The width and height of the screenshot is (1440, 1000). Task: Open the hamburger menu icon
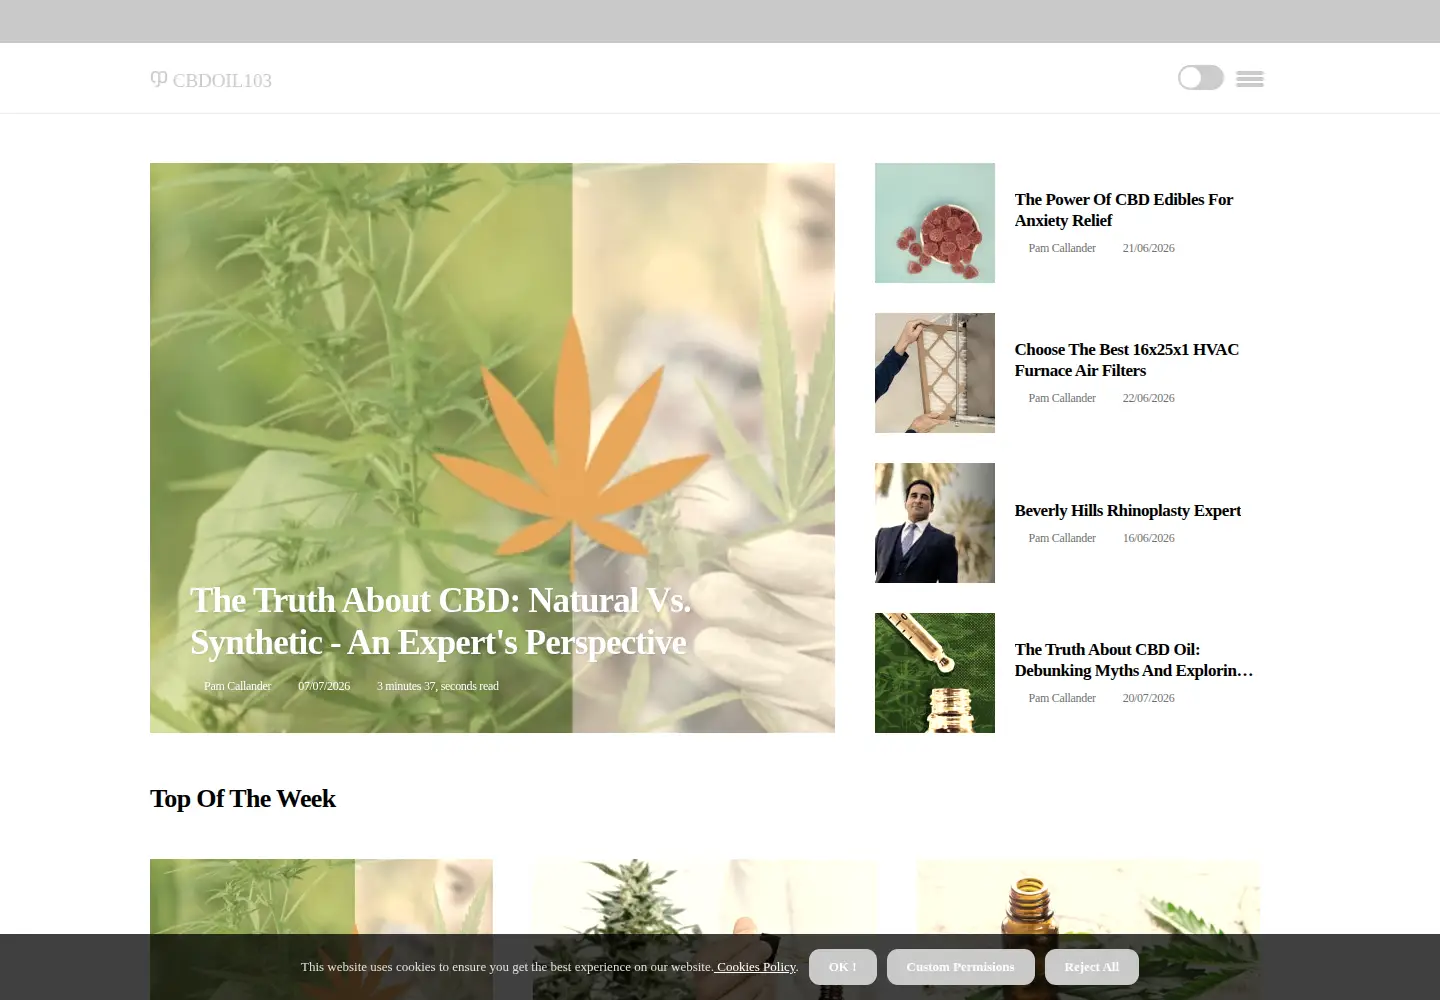1249,79
